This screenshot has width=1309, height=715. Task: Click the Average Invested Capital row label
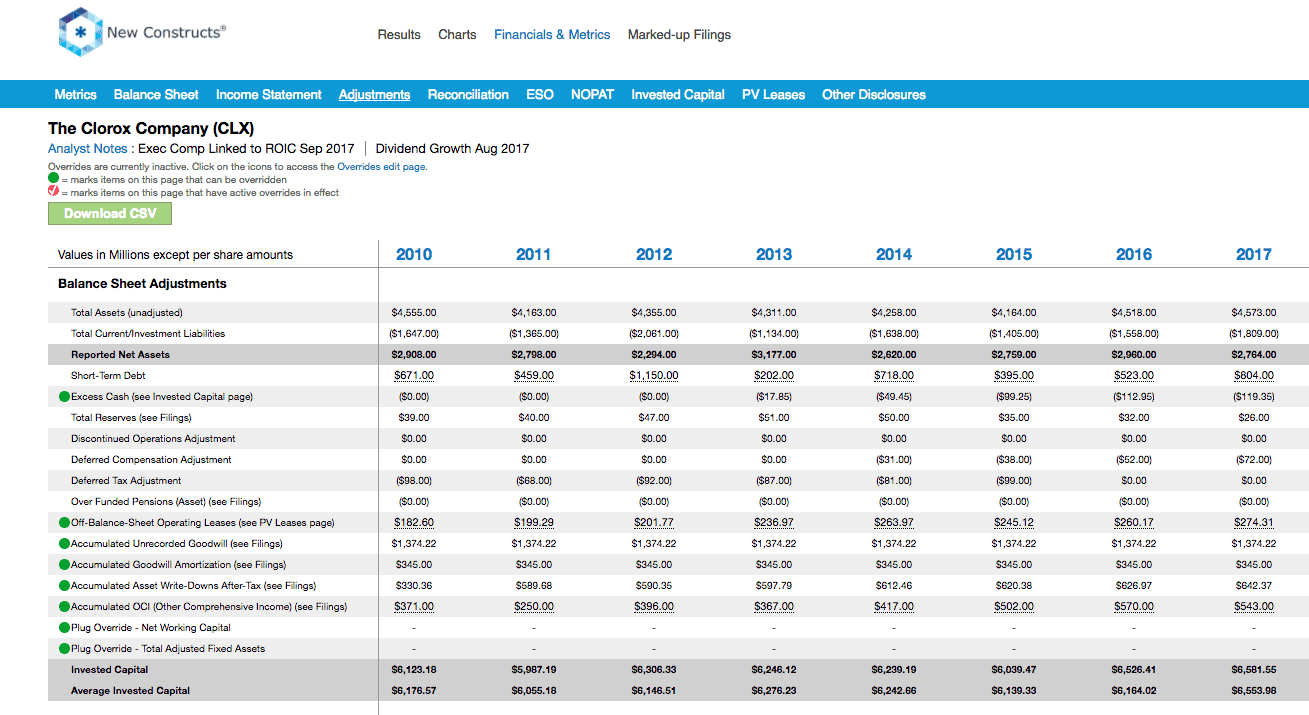coord(130,691)
